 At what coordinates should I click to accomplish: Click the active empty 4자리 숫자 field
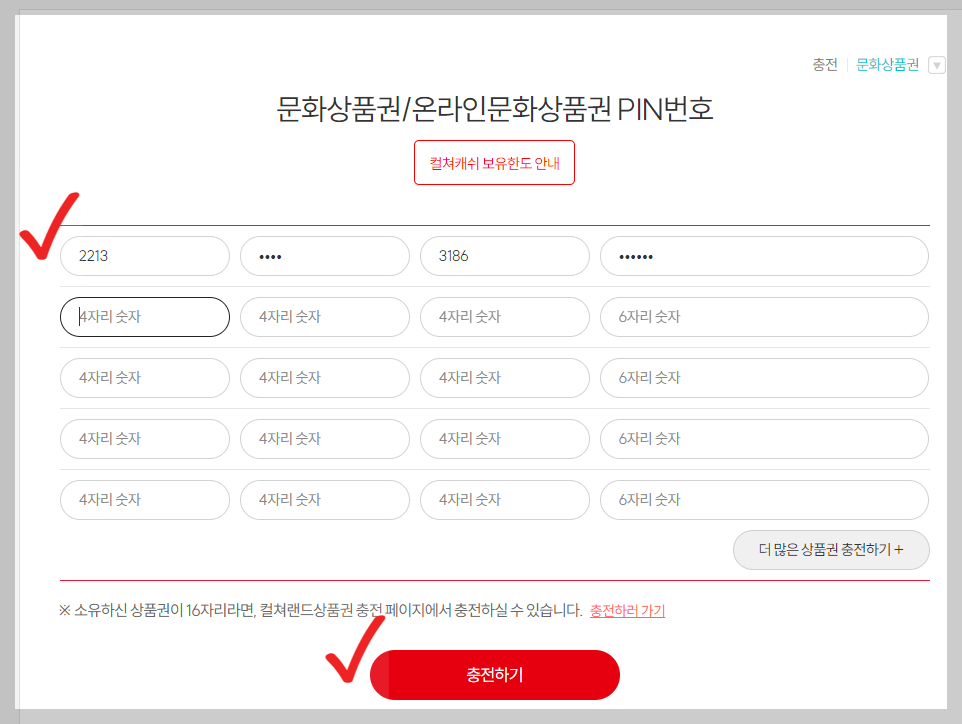point(145,317)
